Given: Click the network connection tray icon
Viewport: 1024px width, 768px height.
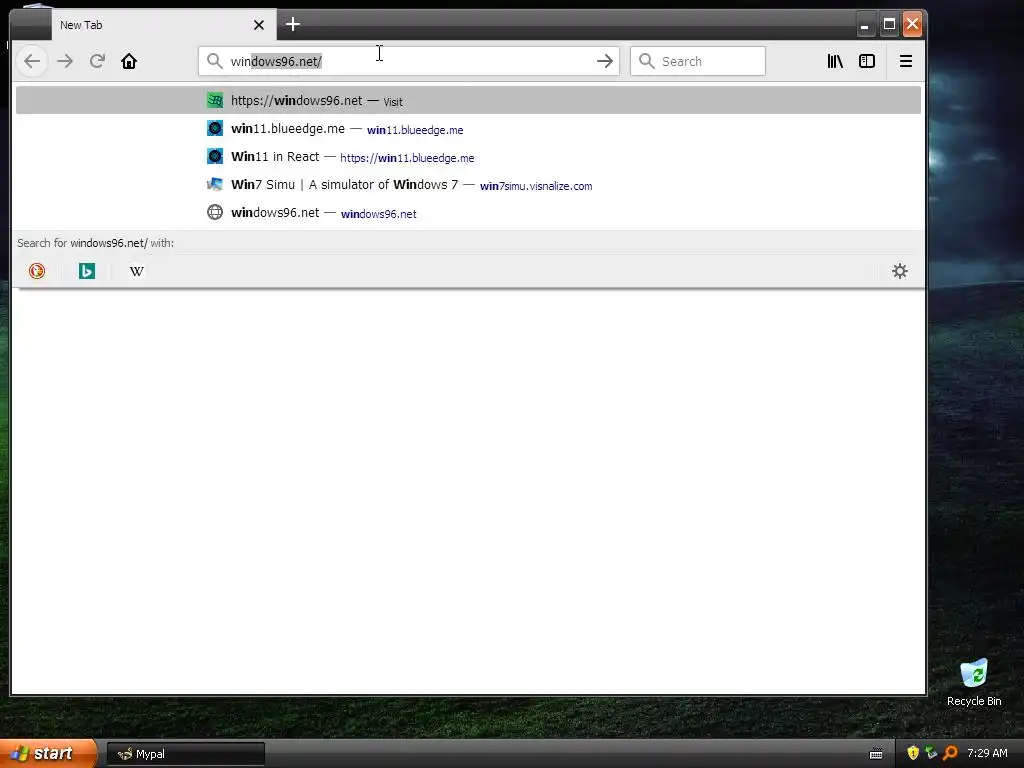Looking at the screenshot, I should click(931, 753).
